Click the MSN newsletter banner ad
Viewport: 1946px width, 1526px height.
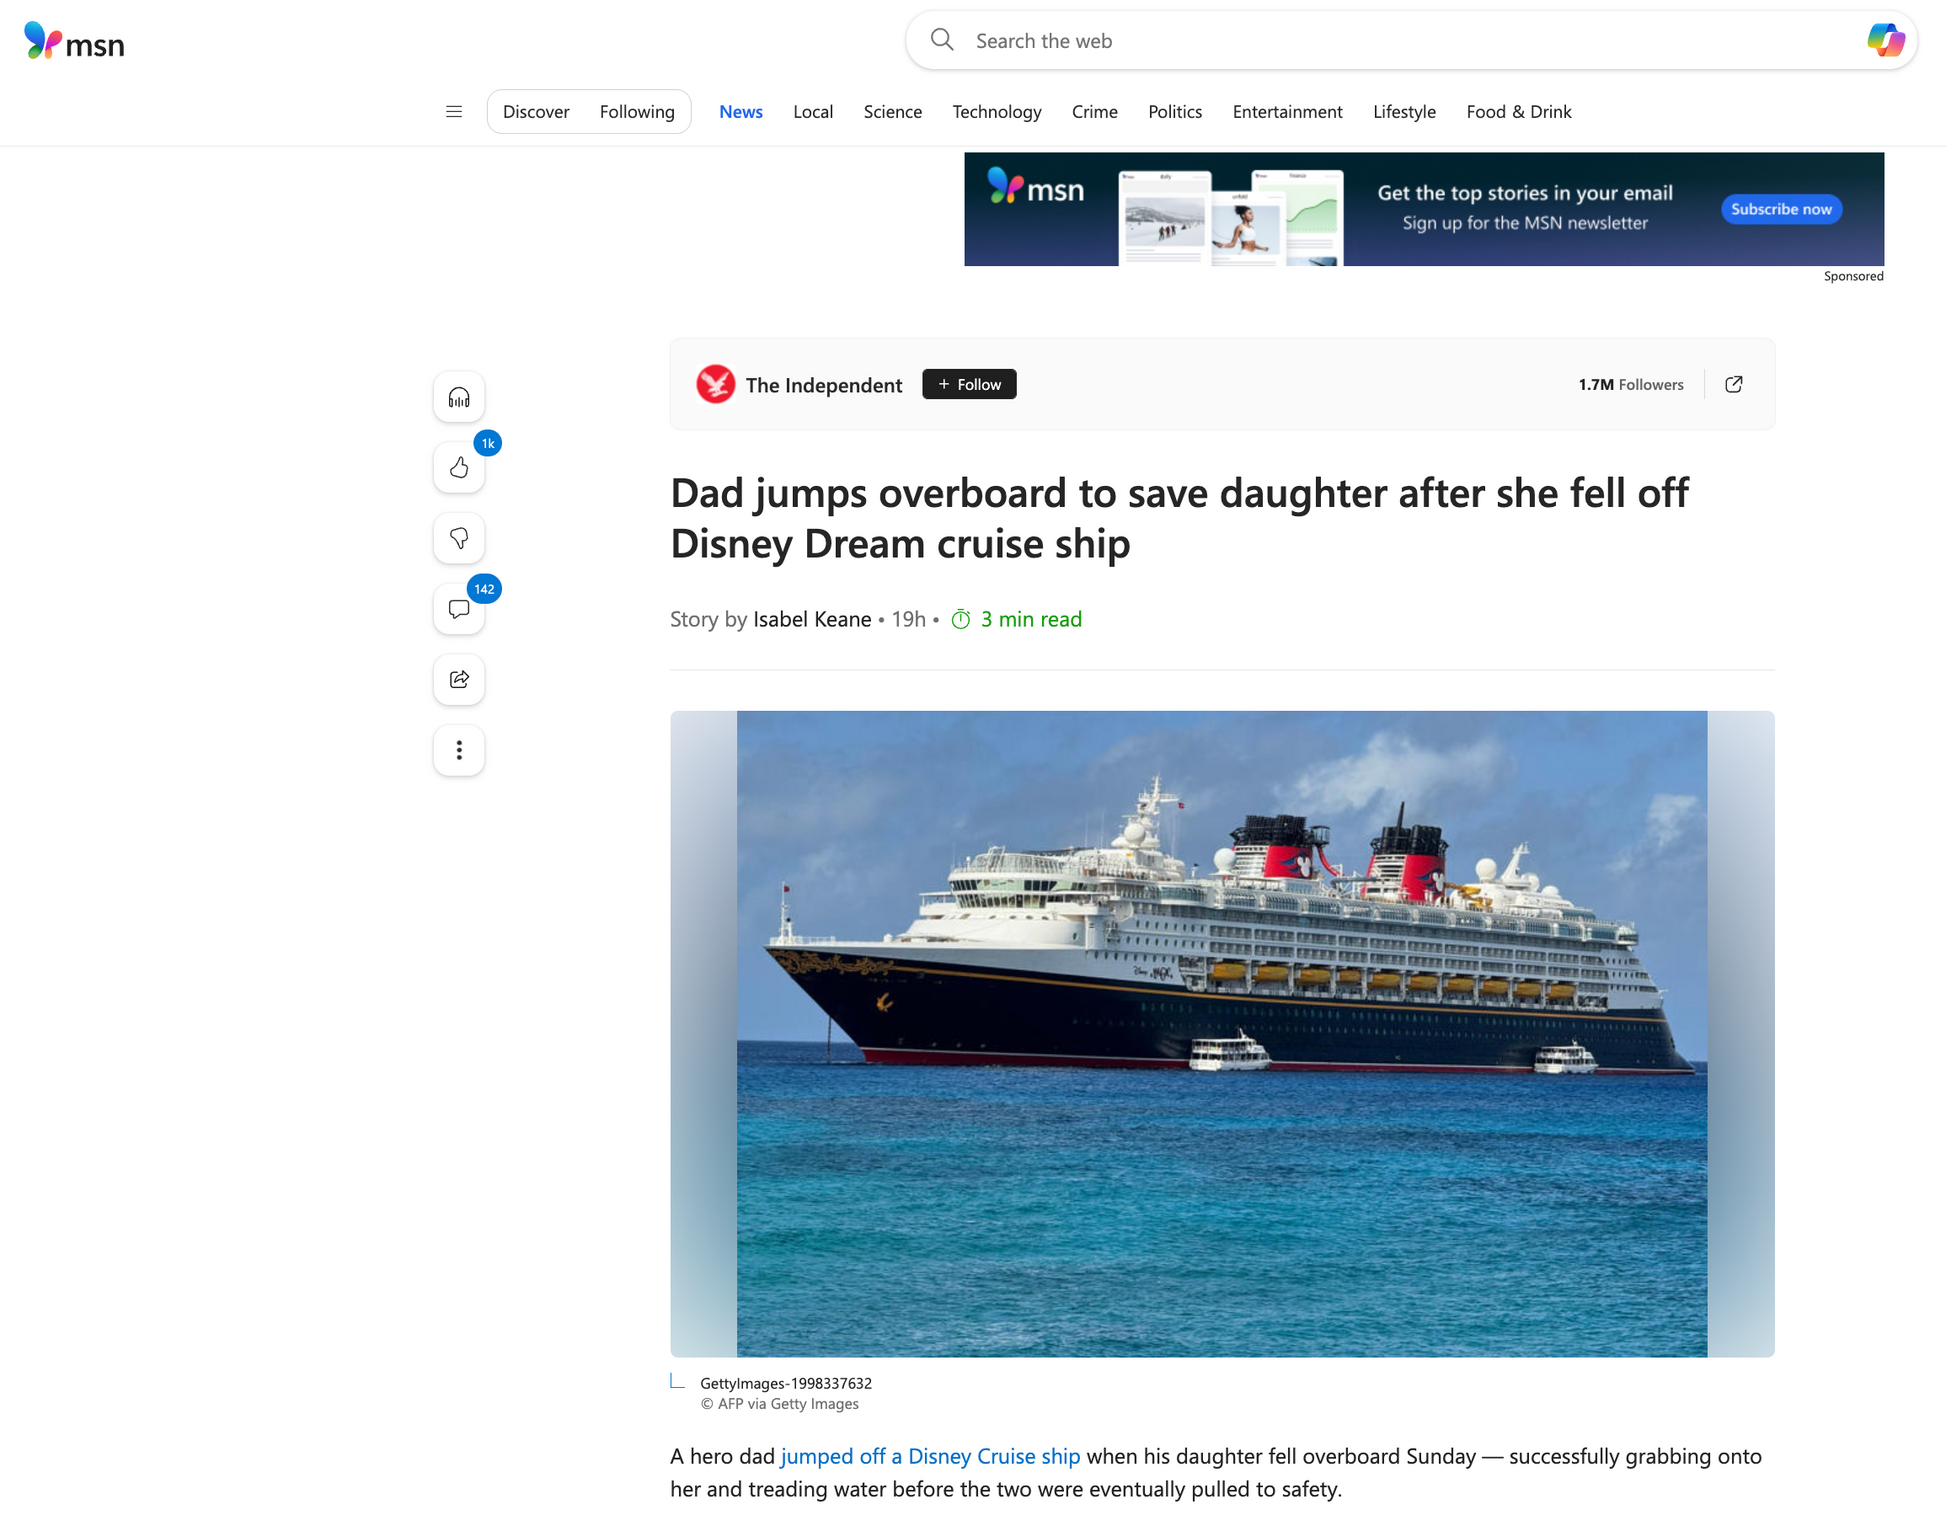(x=1424, y=209)
